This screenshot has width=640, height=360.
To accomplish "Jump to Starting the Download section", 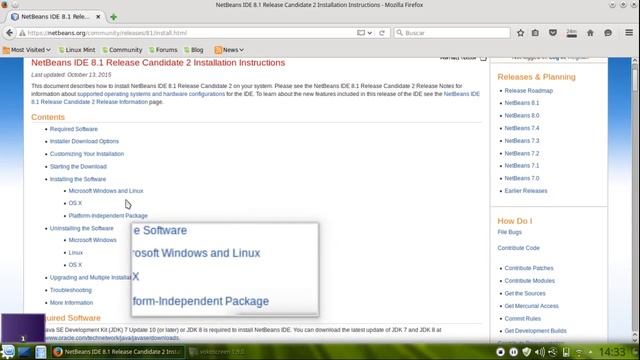I will [78, 167].
